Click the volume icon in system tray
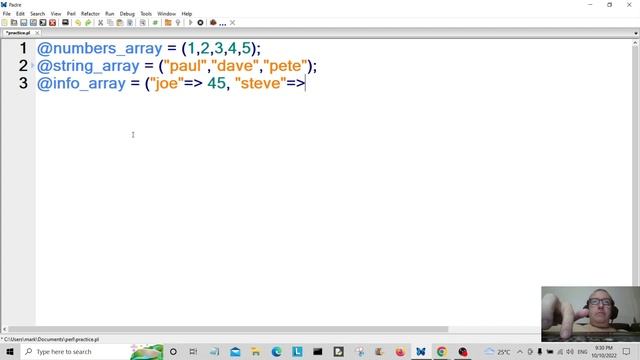This screenshot has width=640, height=360. tap(570, 351)
